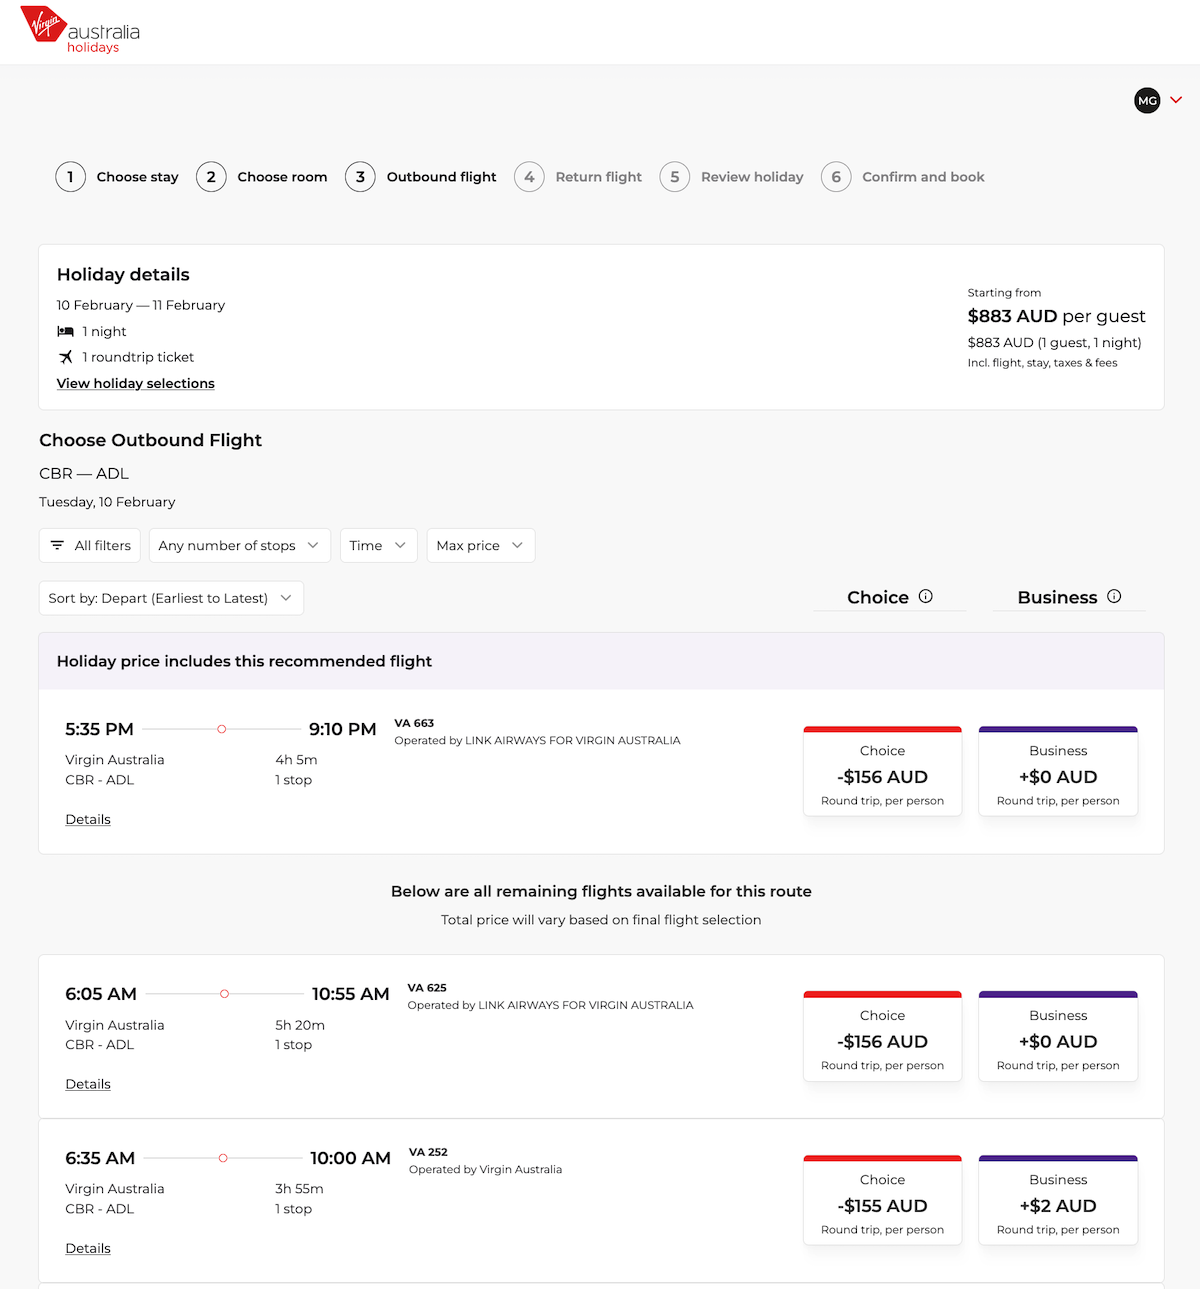Image resolution: width=1200 pixels, height=1289 pixels.
Task: Click the airplane icon beside roundtrip ticket
Action: [x=65, y=356]
